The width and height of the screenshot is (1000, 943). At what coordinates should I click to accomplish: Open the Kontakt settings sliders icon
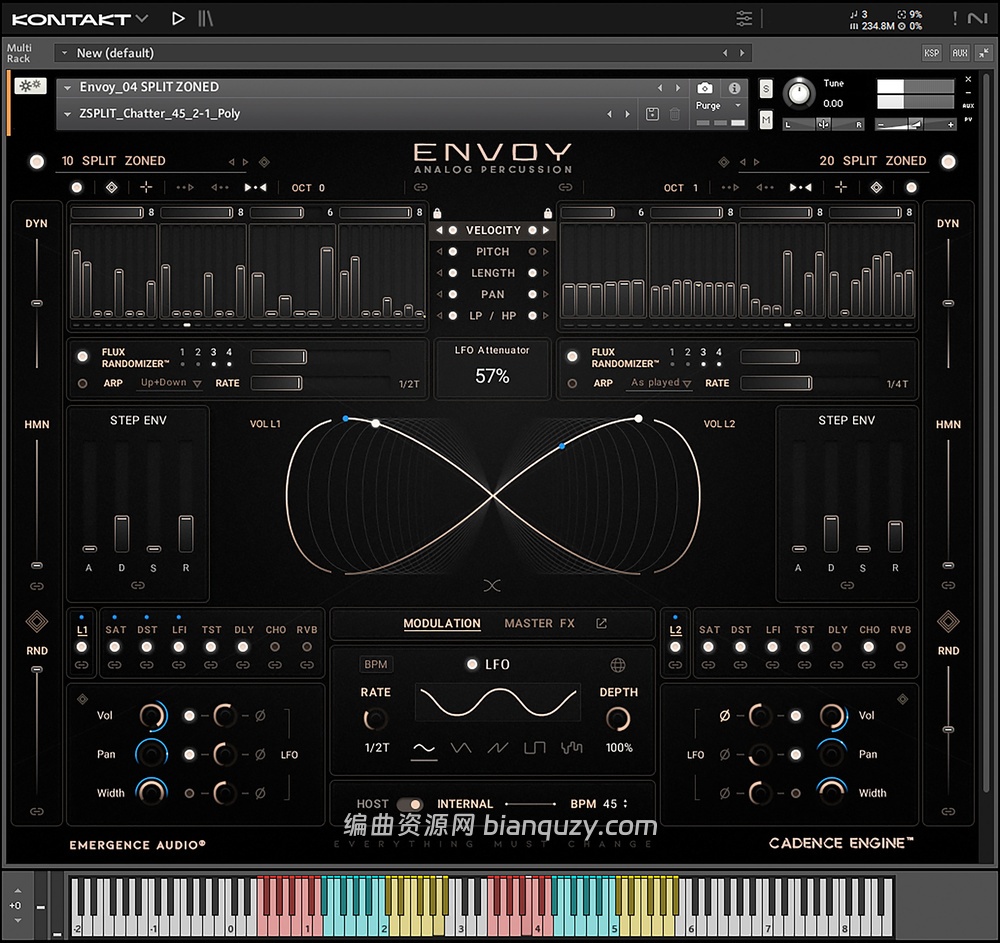point(744,18)
